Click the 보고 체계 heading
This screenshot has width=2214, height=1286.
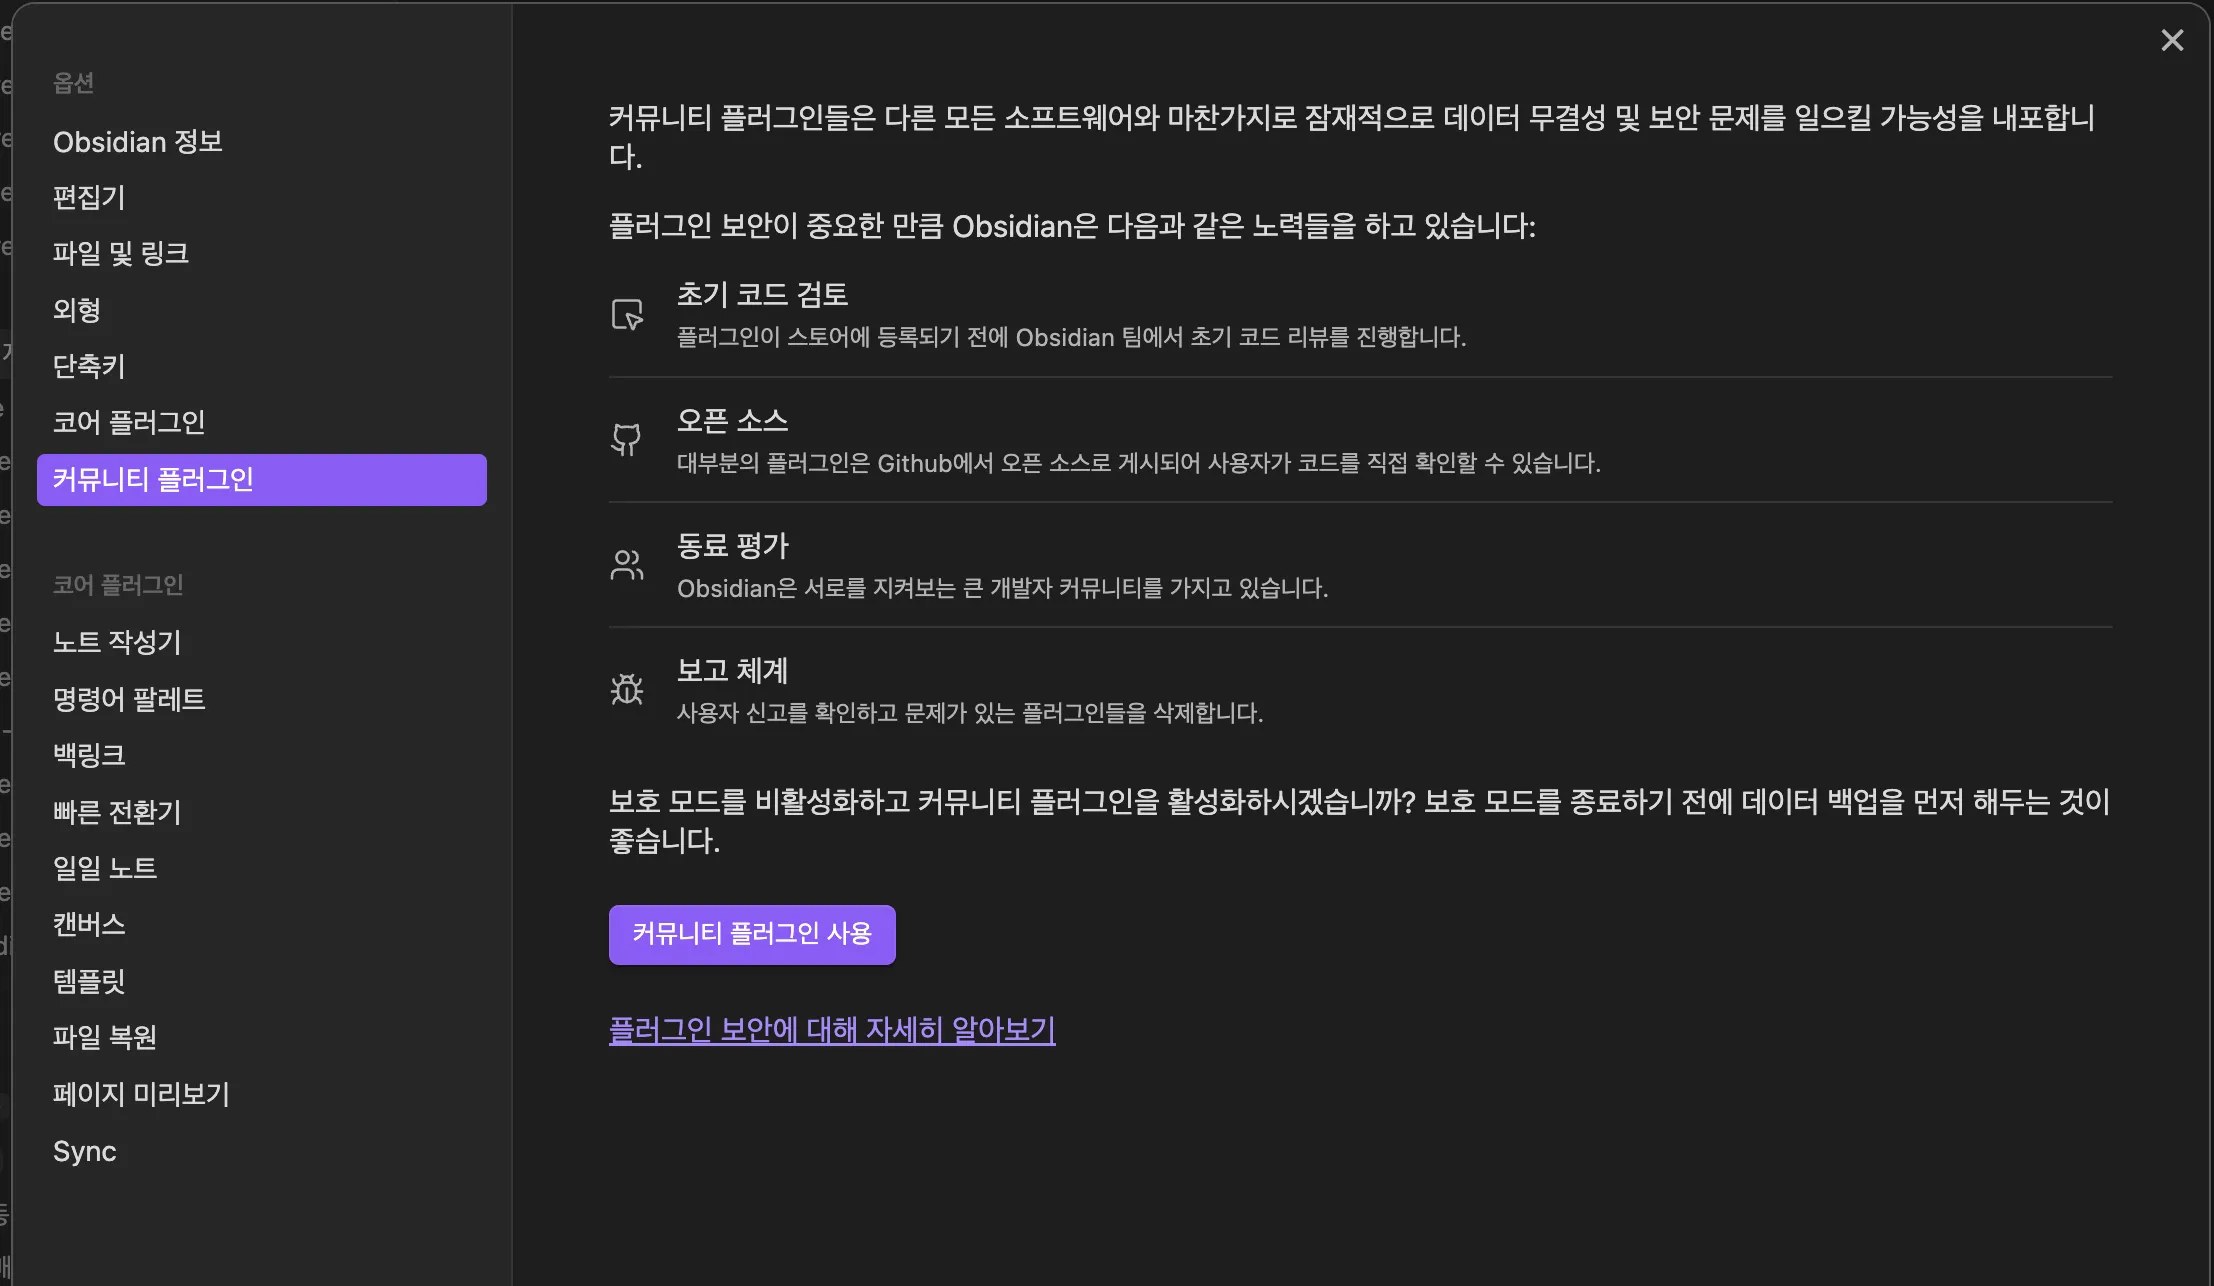[x=733, y=670]
